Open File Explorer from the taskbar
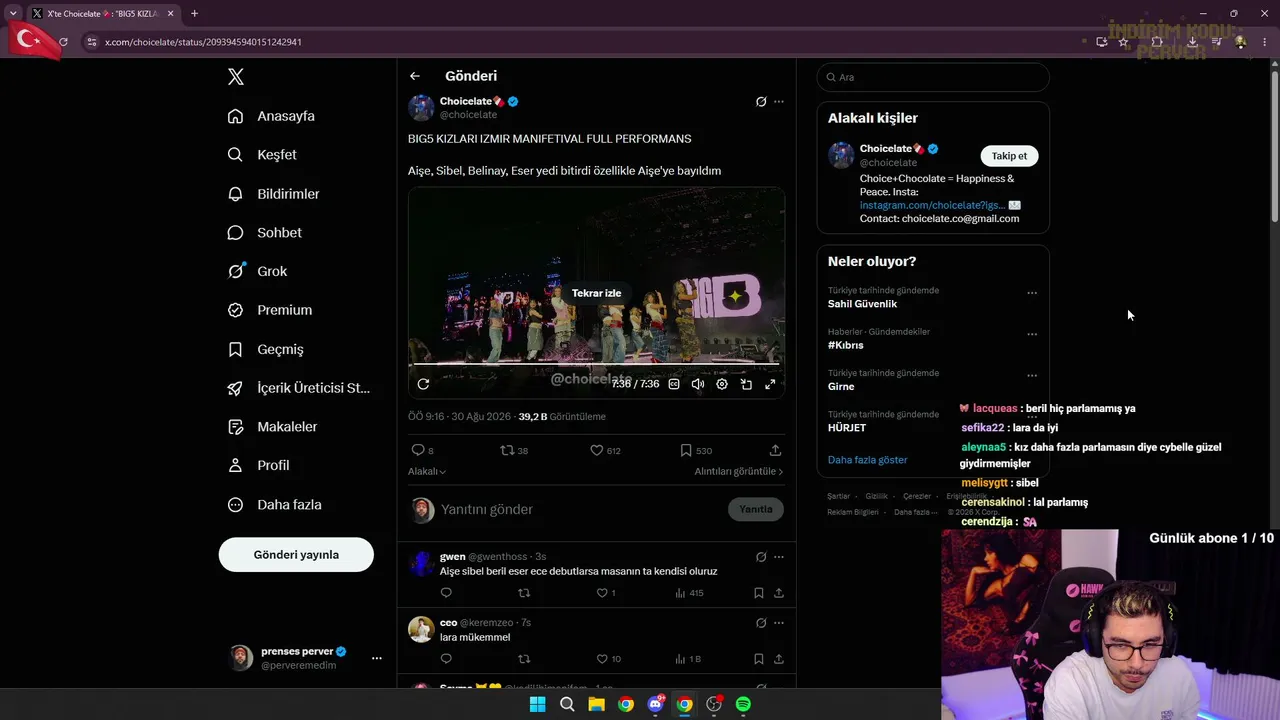Screen dimensions: 1280x720 coord(596,705)
